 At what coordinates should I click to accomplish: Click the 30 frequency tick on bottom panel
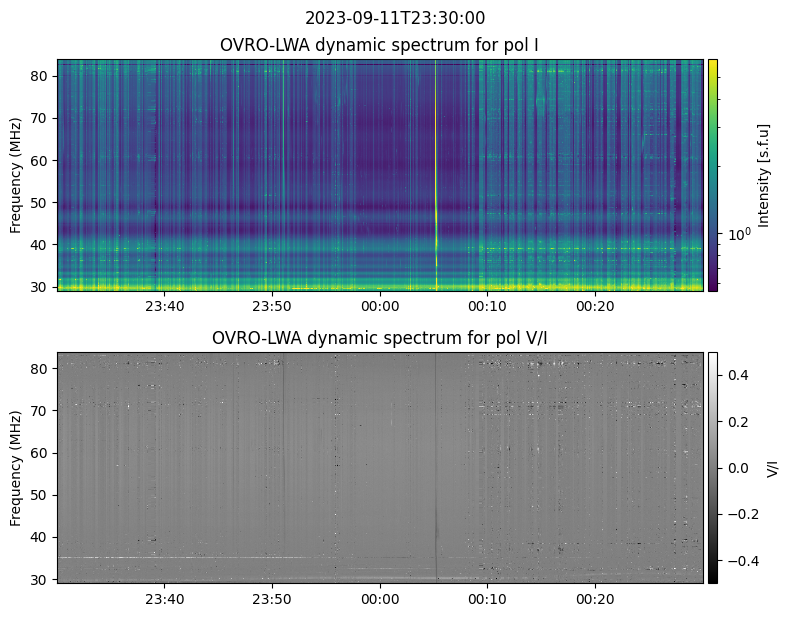[x=42, y=580]
